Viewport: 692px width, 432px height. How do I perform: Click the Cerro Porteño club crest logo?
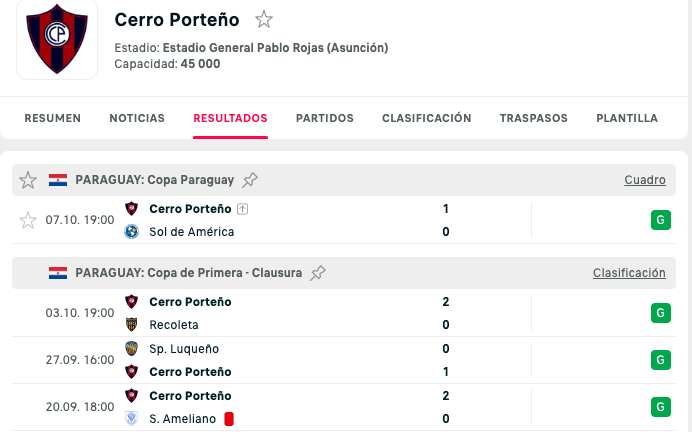tap(57, 39)
